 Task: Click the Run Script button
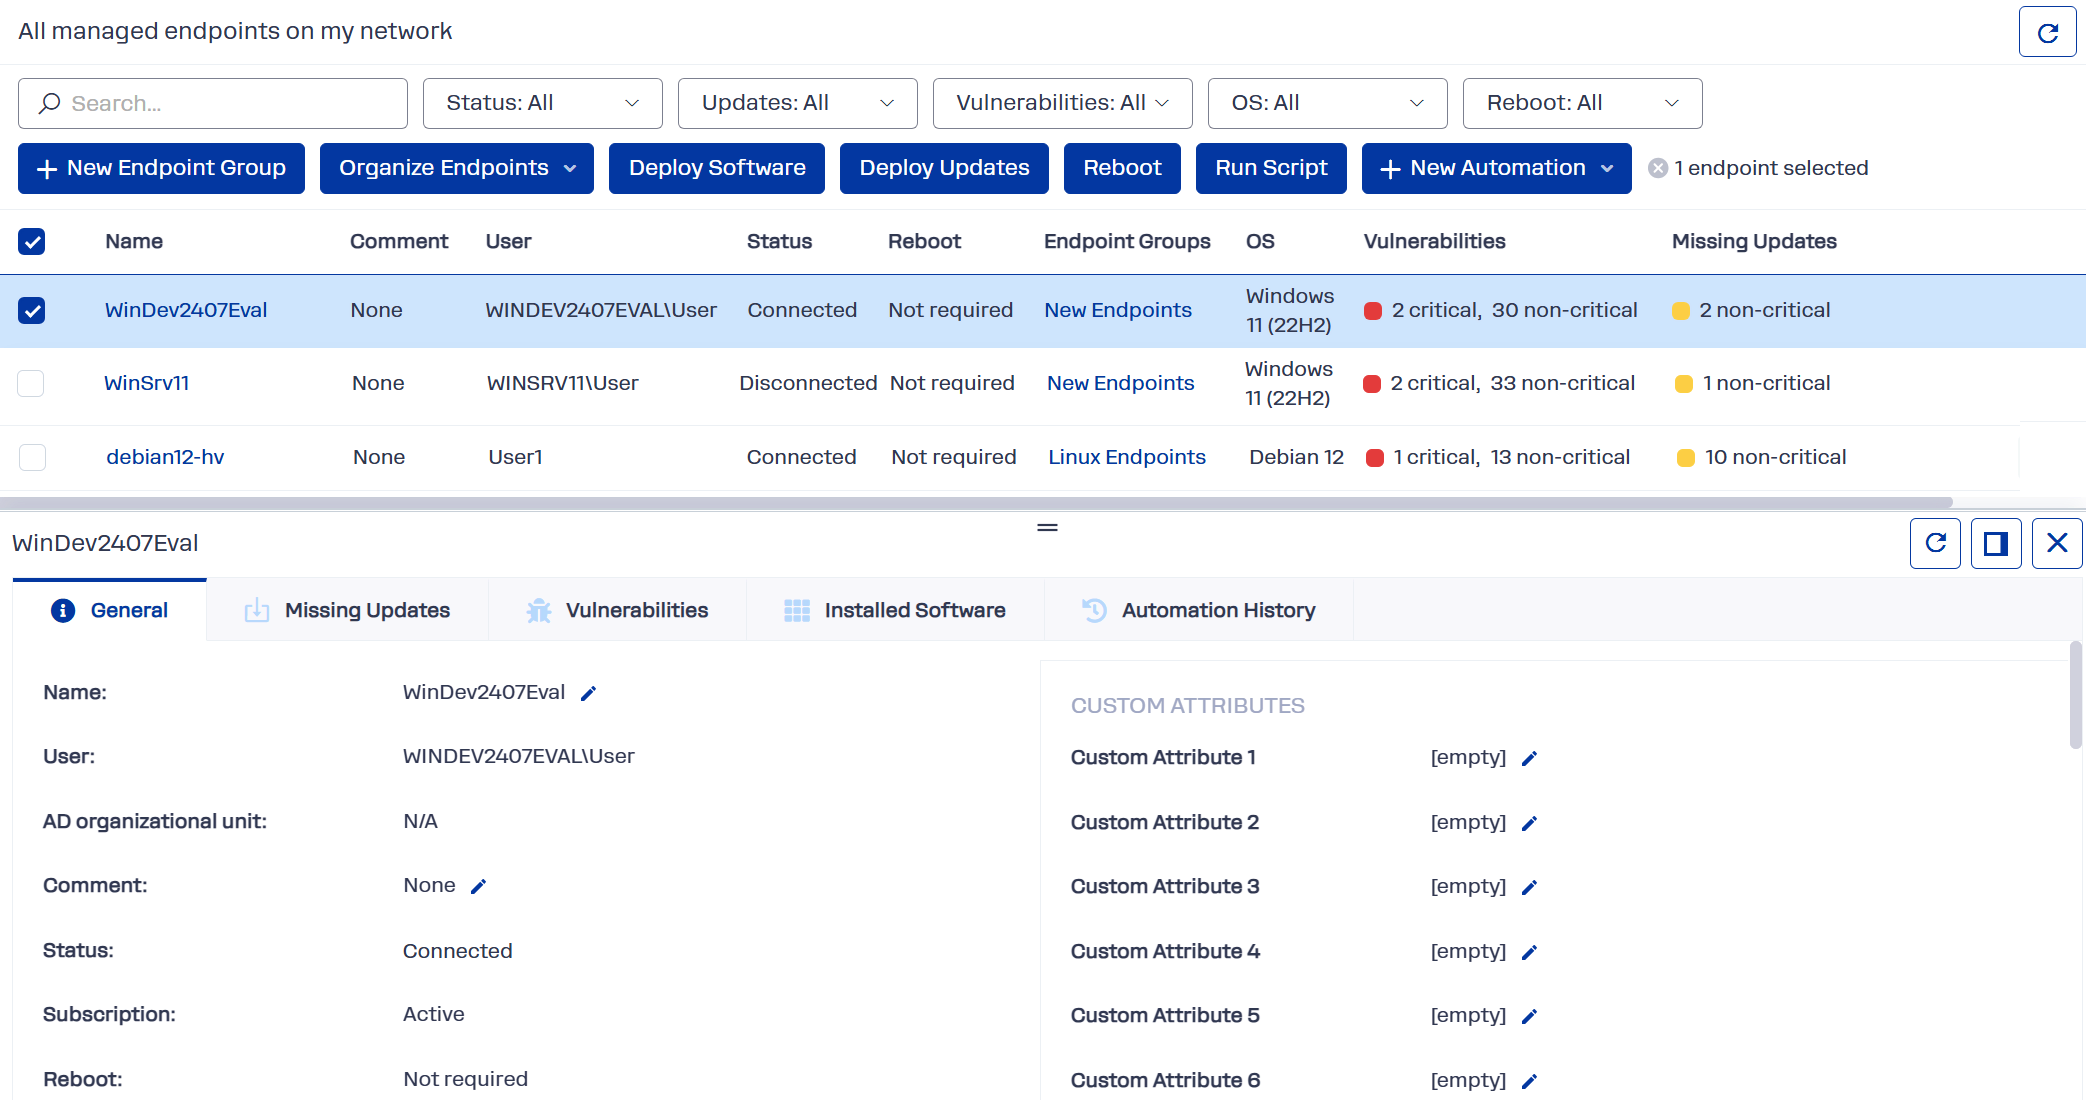pyautogui.click(x=1271, y=168)
